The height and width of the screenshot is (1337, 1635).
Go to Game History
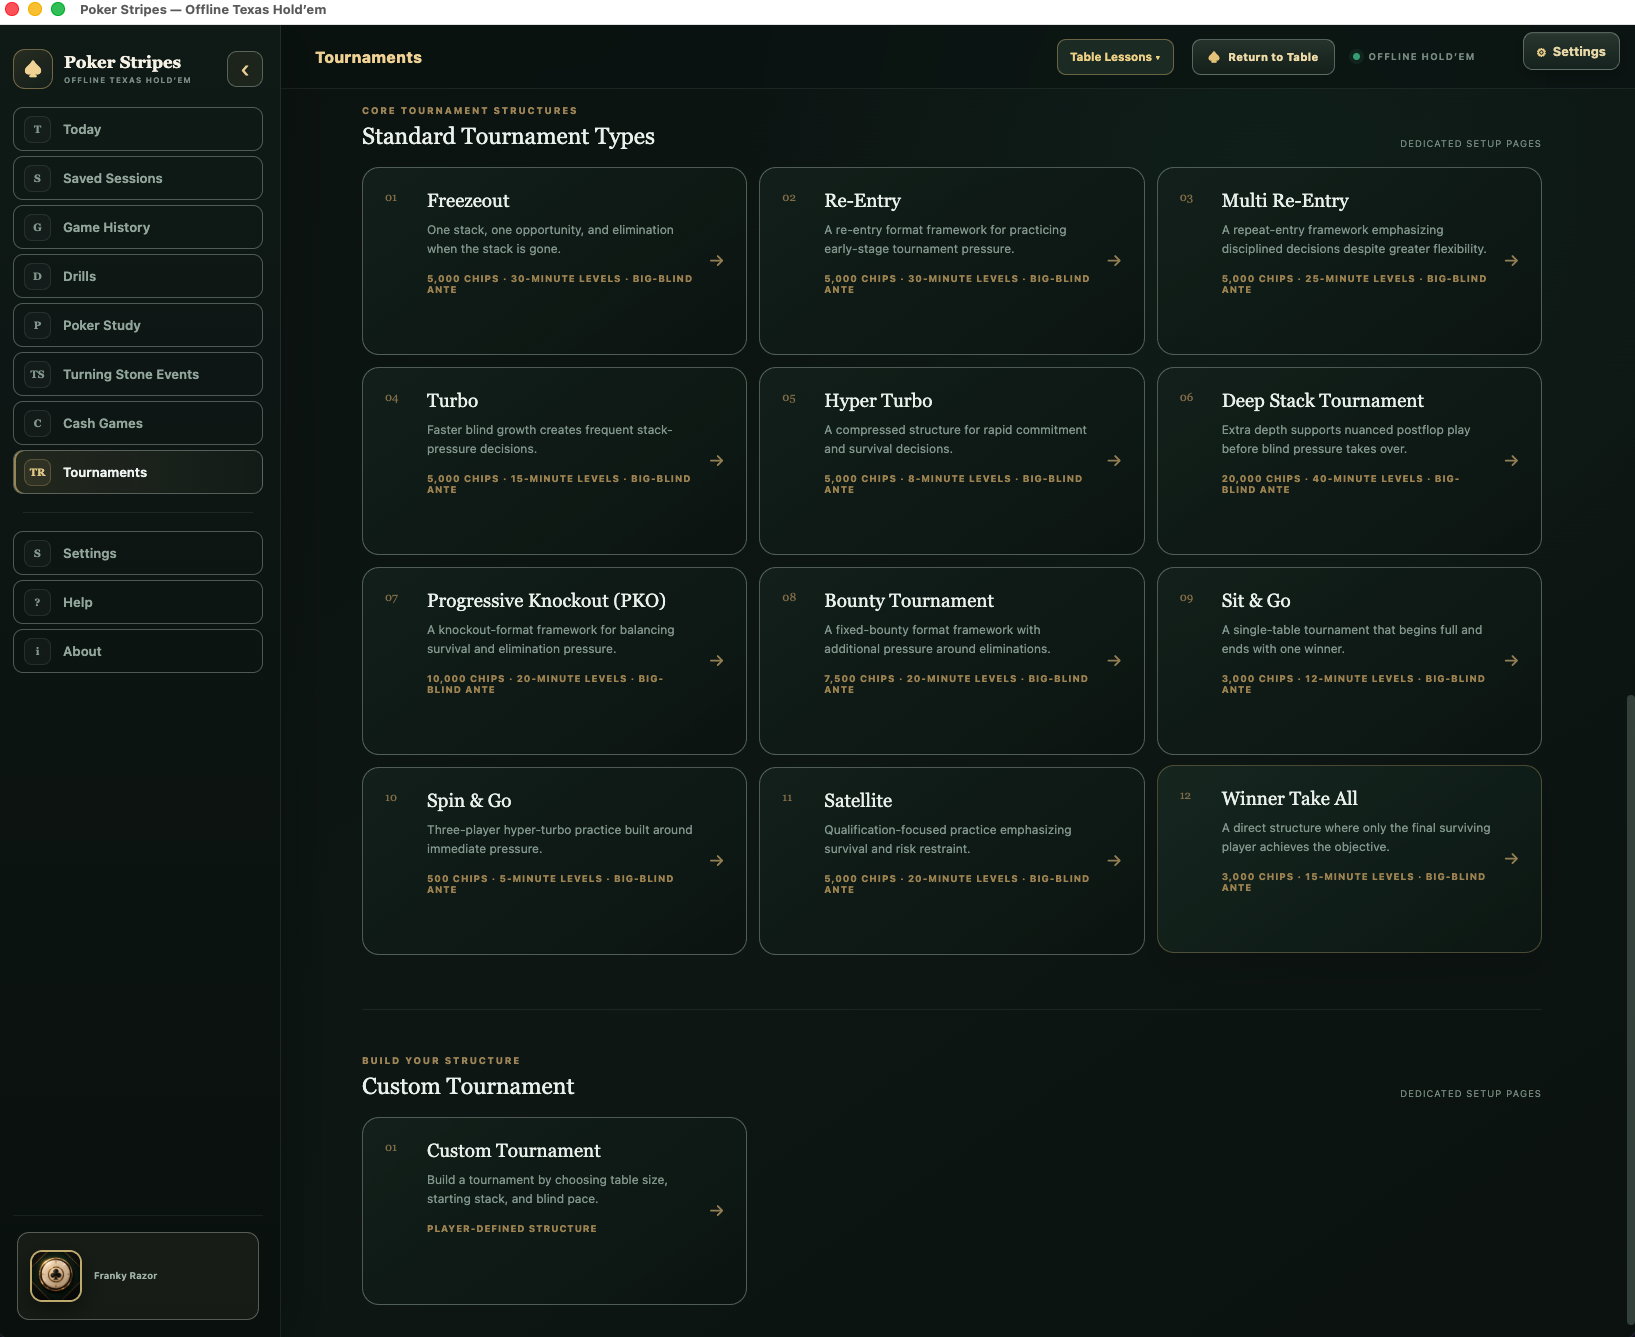coord(138,227)
